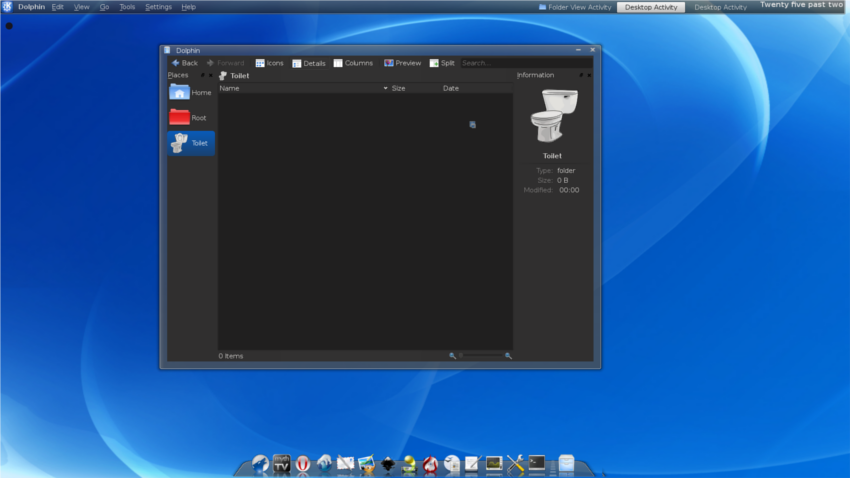Click the Dolphin window title icon
850x478 pixels.
point(167,50)
